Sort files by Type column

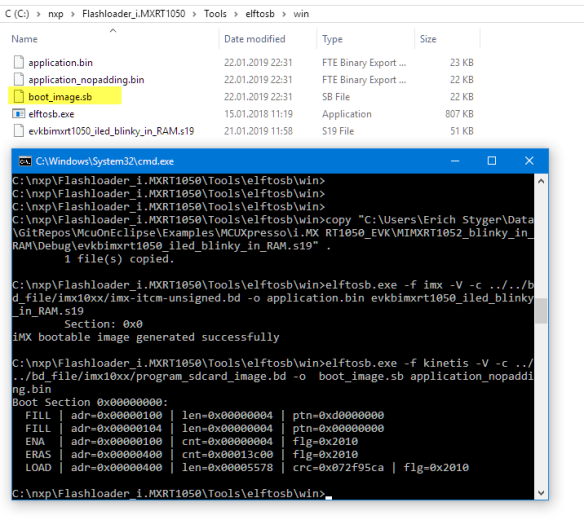point(332,39)
